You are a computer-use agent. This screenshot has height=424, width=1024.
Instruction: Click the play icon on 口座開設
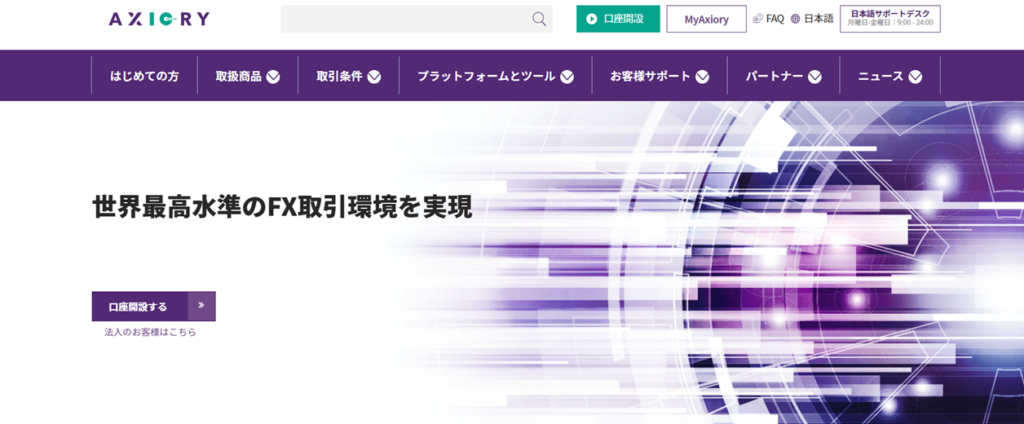(591, 19)
